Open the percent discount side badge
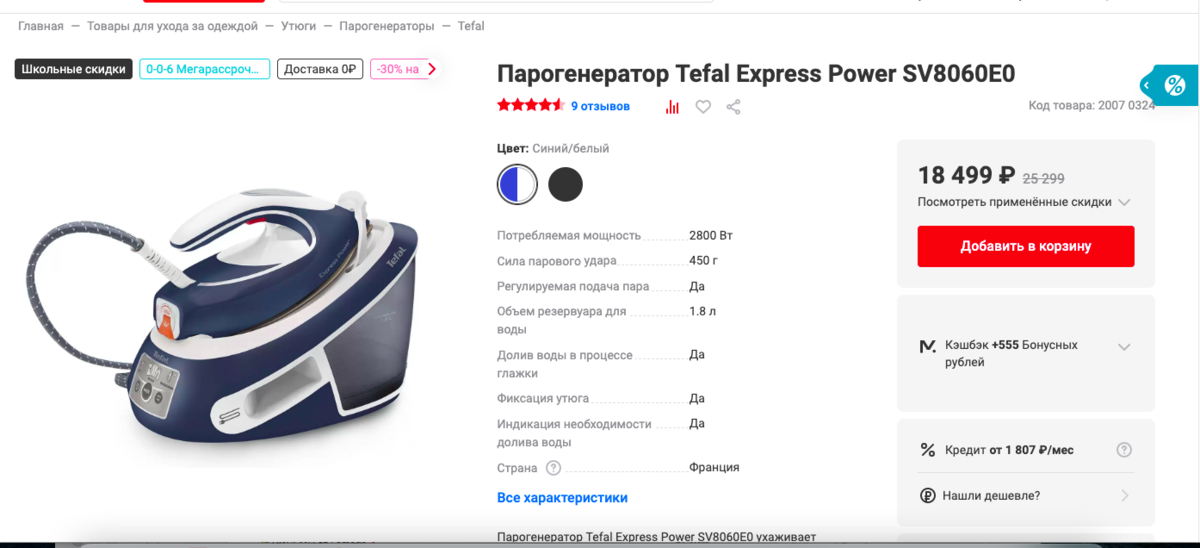Viewport: 1200px width, 548px height. (1172, 86)
